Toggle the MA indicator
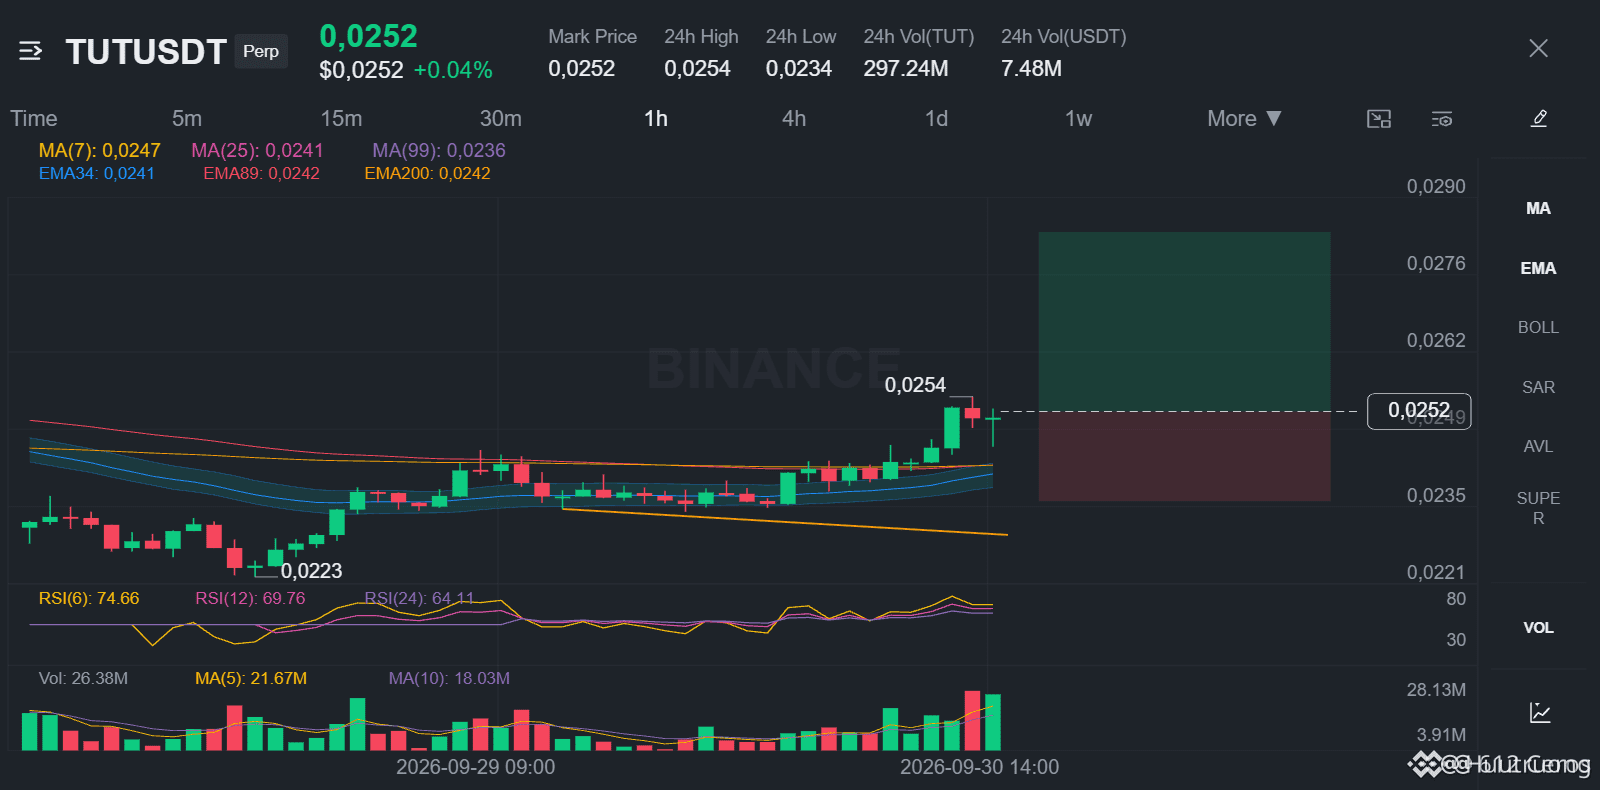The image size is (1600, 790). coord(1538,208)
